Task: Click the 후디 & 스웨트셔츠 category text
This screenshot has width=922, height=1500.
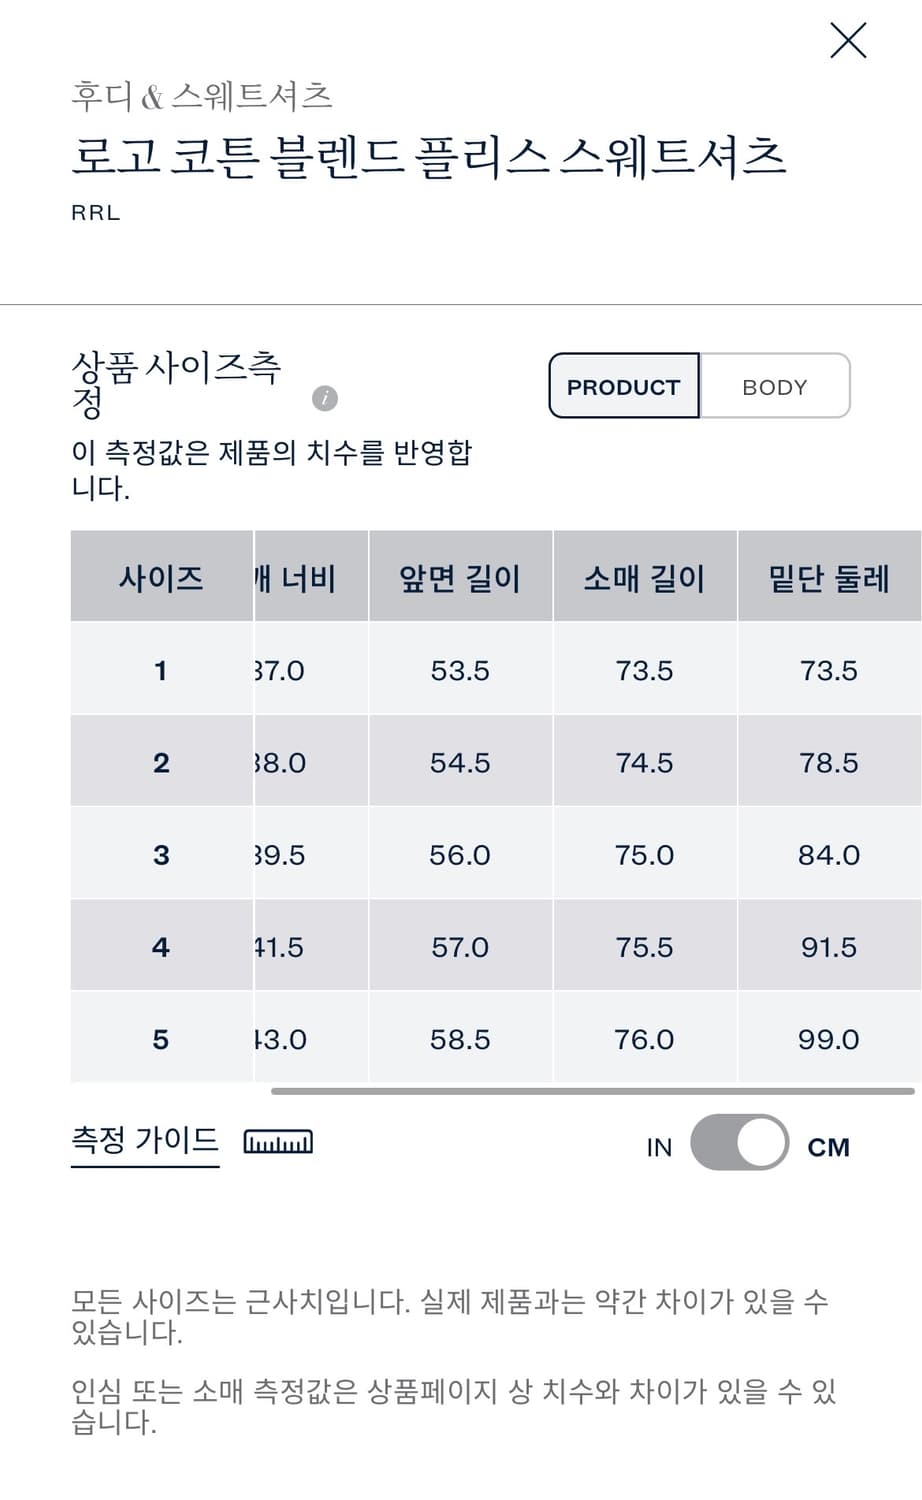Action: 201,96
